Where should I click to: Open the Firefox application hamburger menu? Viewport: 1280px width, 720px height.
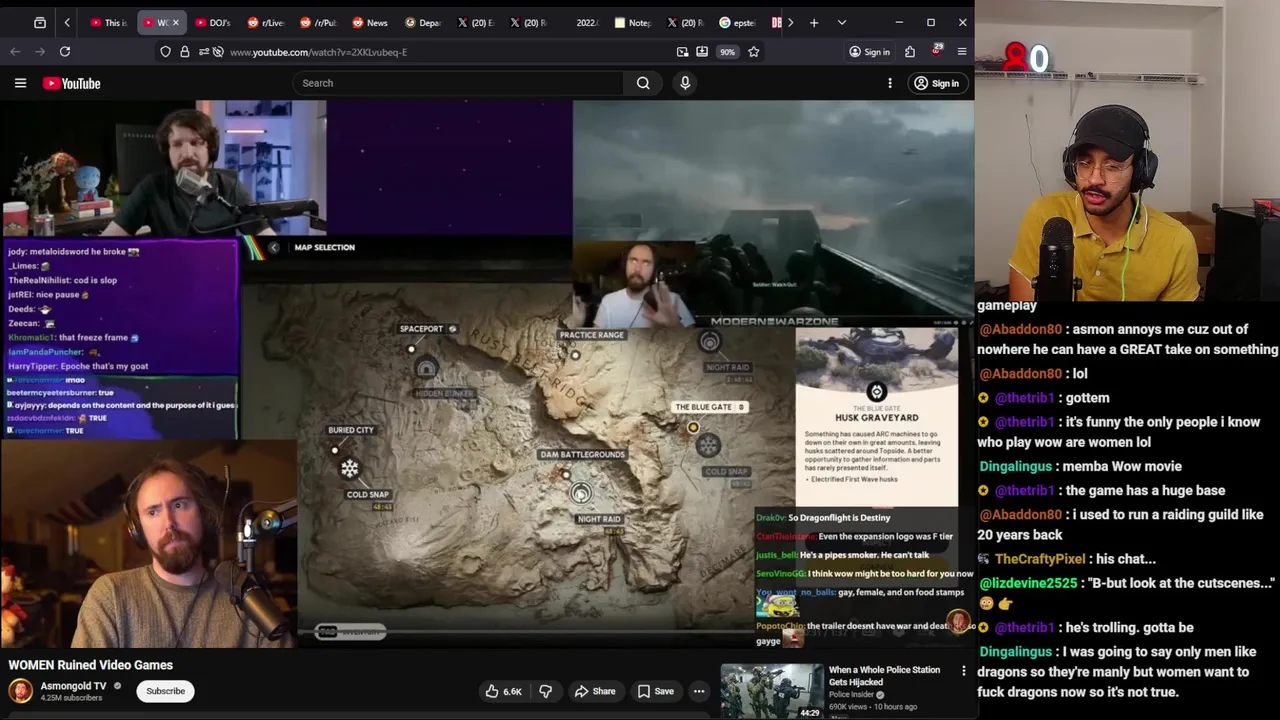pos(962,51)
